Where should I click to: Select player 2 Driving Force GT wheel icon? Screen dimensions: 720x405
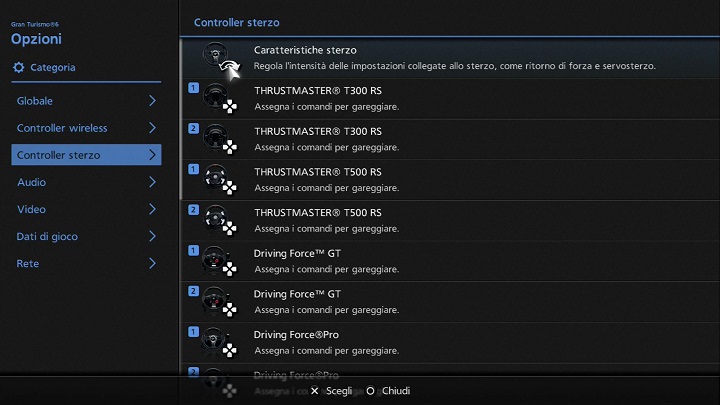coord(214,302)
